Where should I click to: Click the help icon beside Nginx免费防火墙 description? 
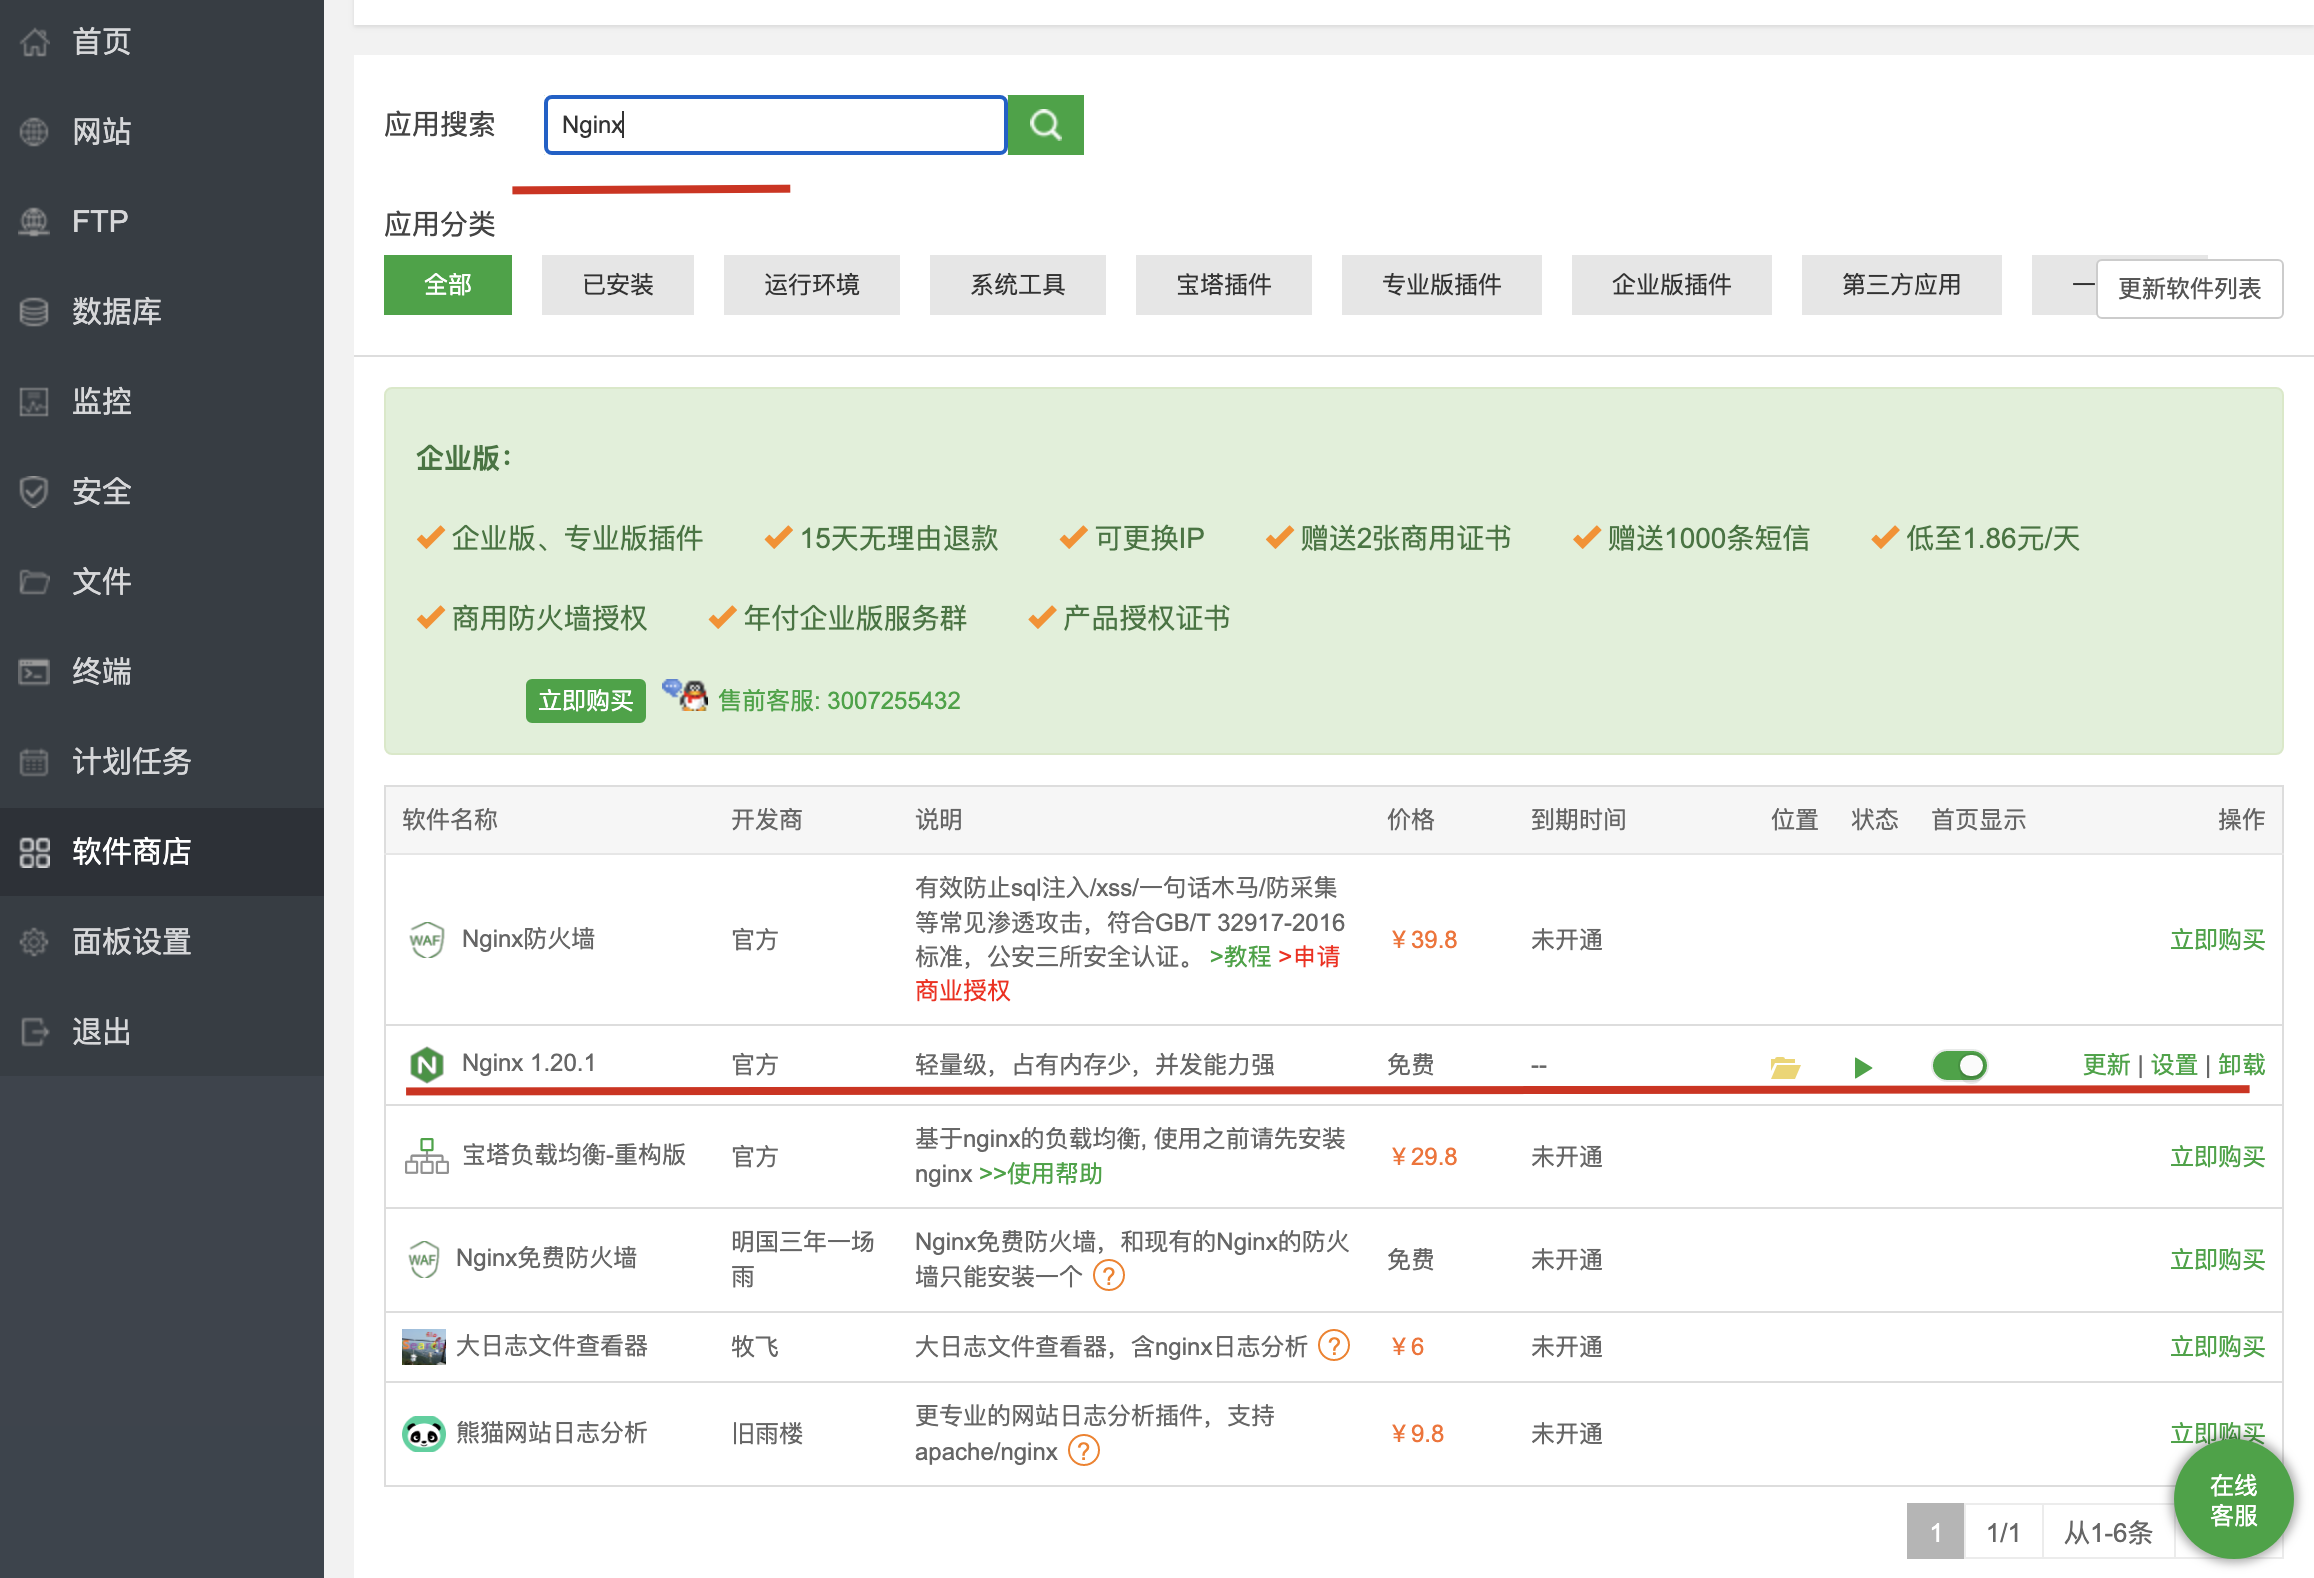pyautogui.click(x=1109, y=1276)
